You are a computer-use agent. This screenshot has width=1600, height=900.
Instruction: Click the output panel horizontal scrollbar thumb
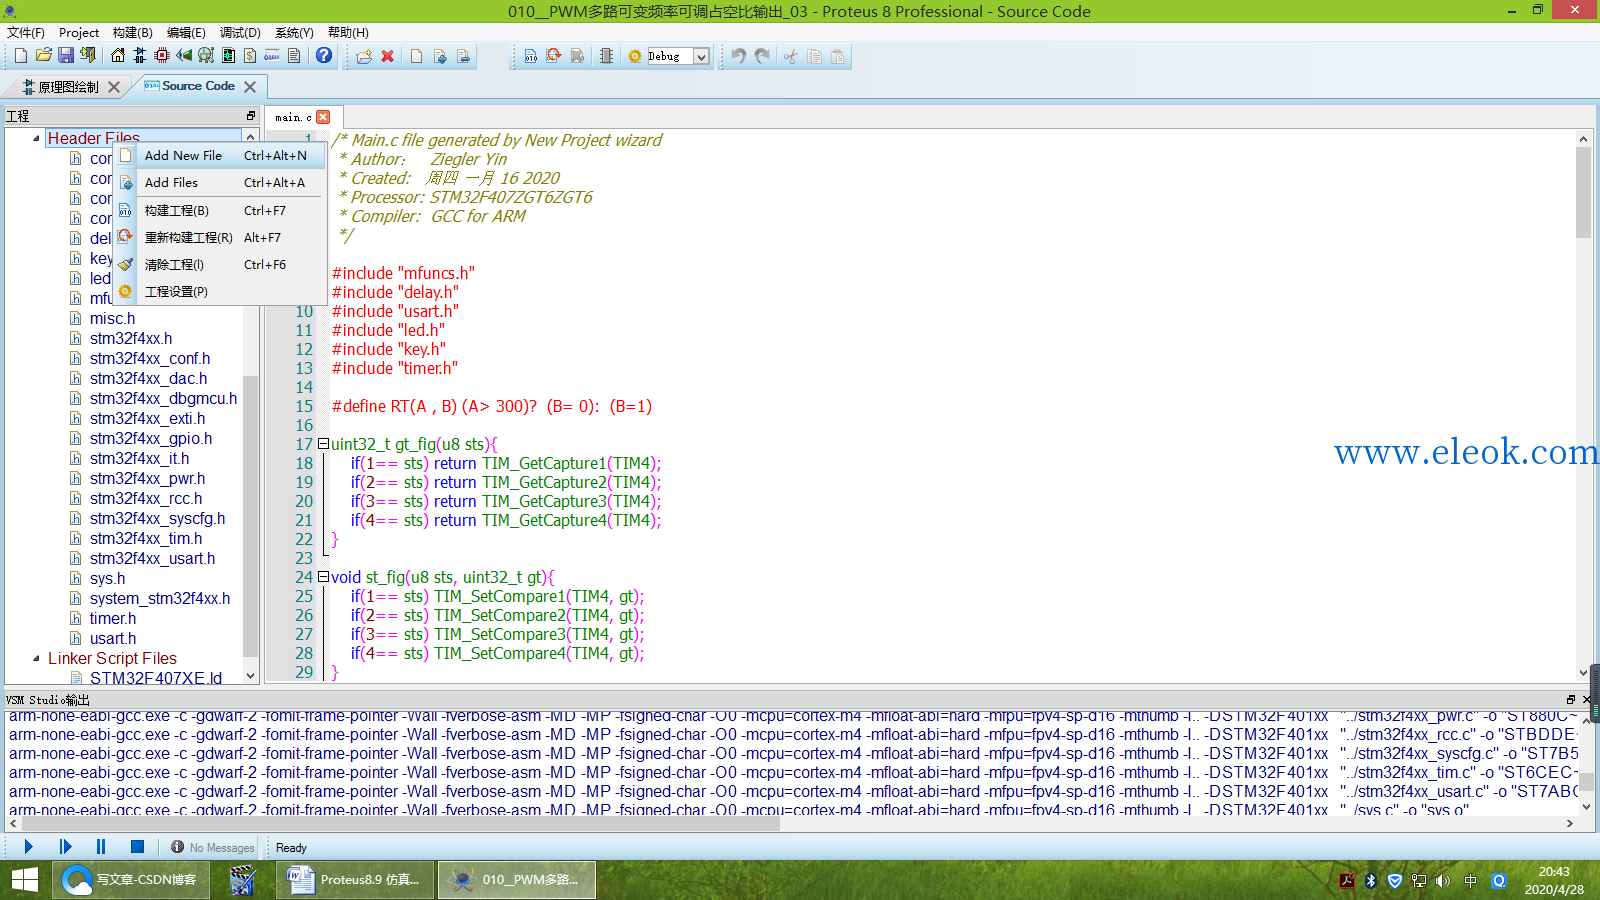pyautogui.click(x=400, y=824)
